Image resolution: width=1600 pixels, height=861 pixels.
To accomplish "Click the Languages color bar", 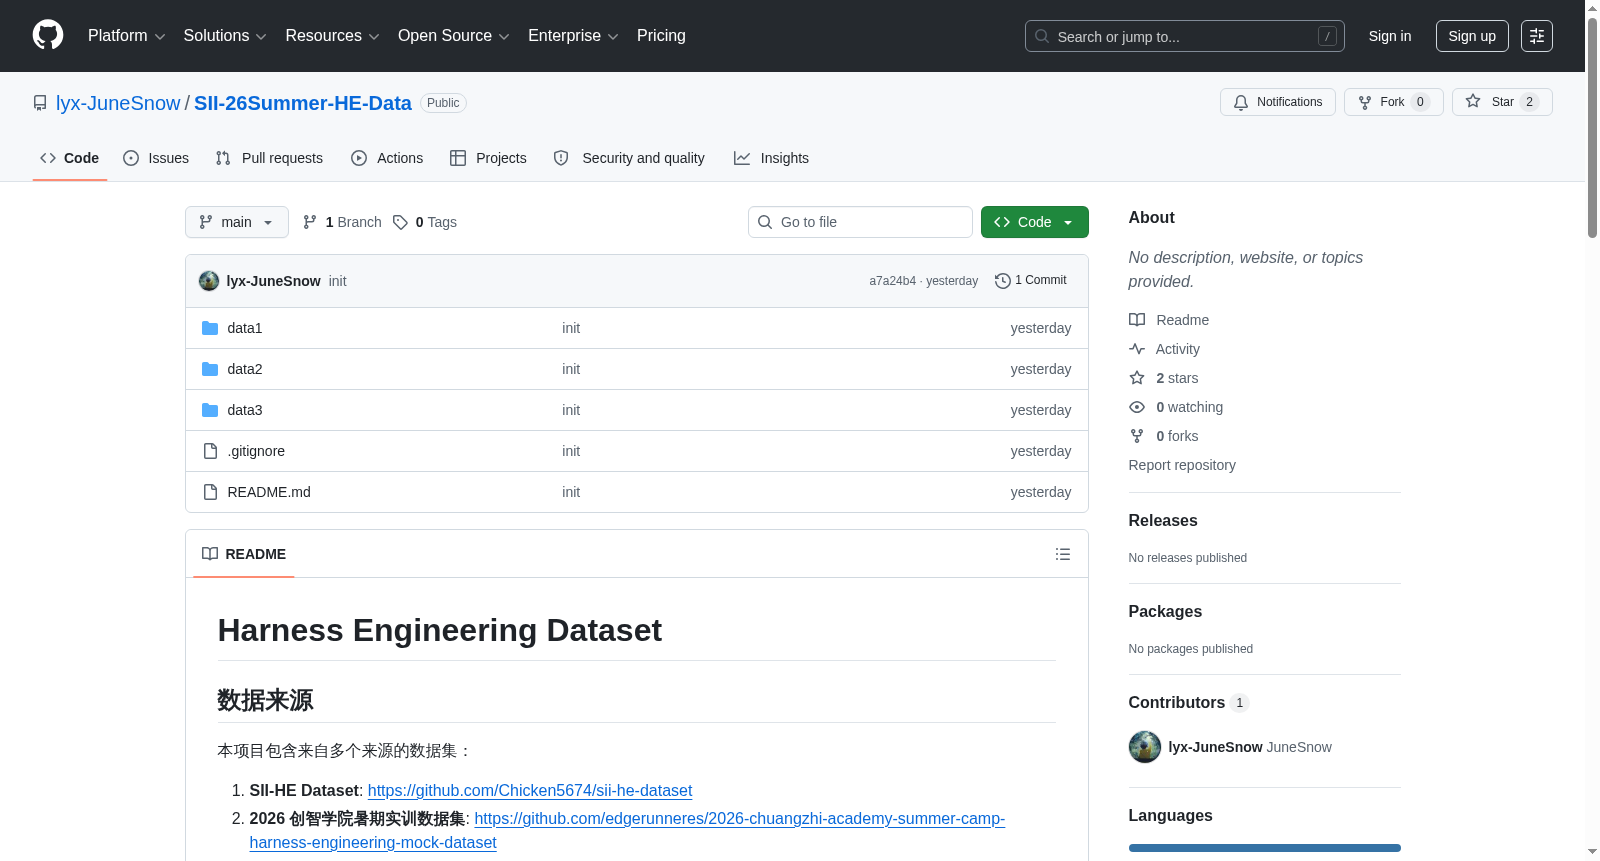I will [1265, 848].
